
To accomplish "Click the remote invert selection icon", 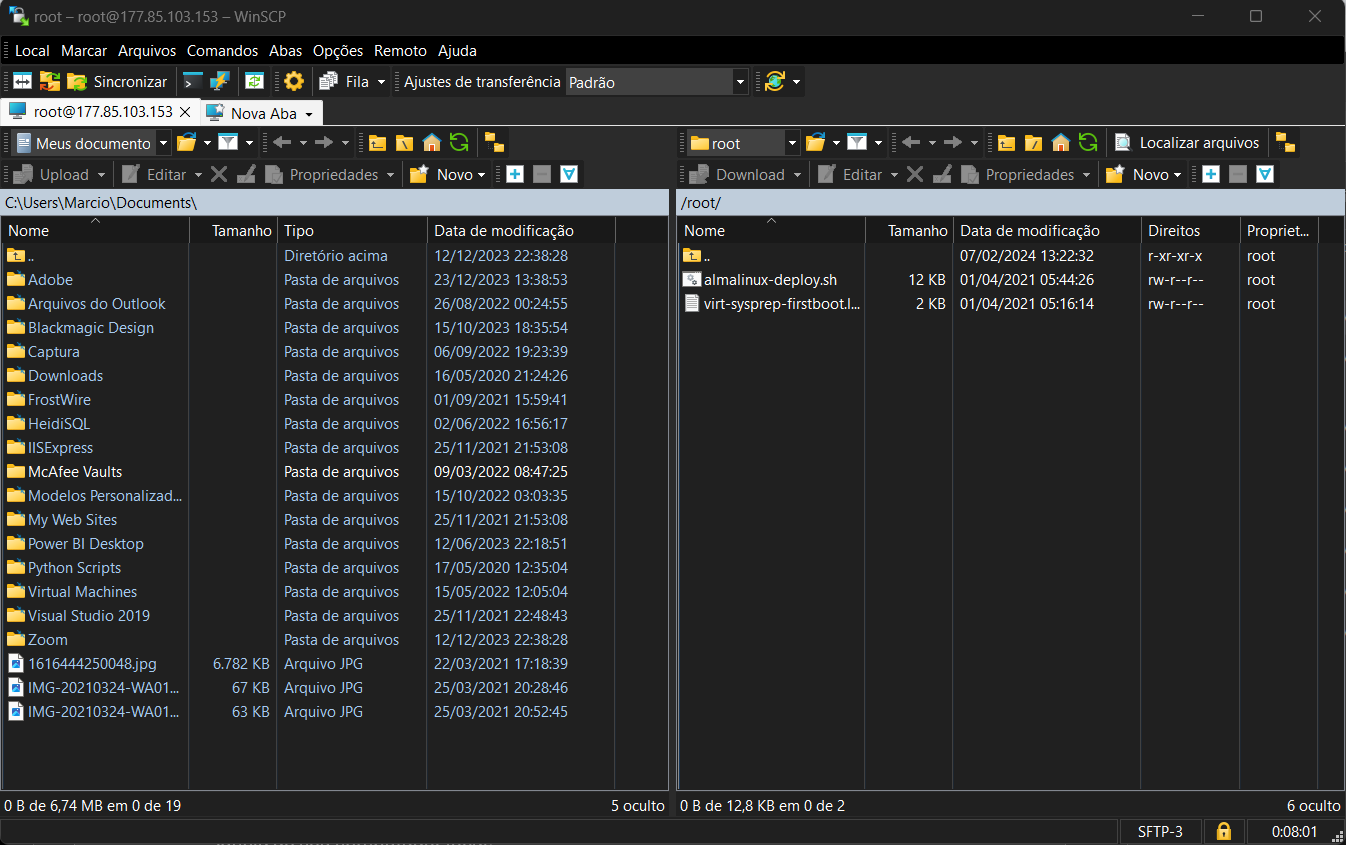I will 1265,175.
